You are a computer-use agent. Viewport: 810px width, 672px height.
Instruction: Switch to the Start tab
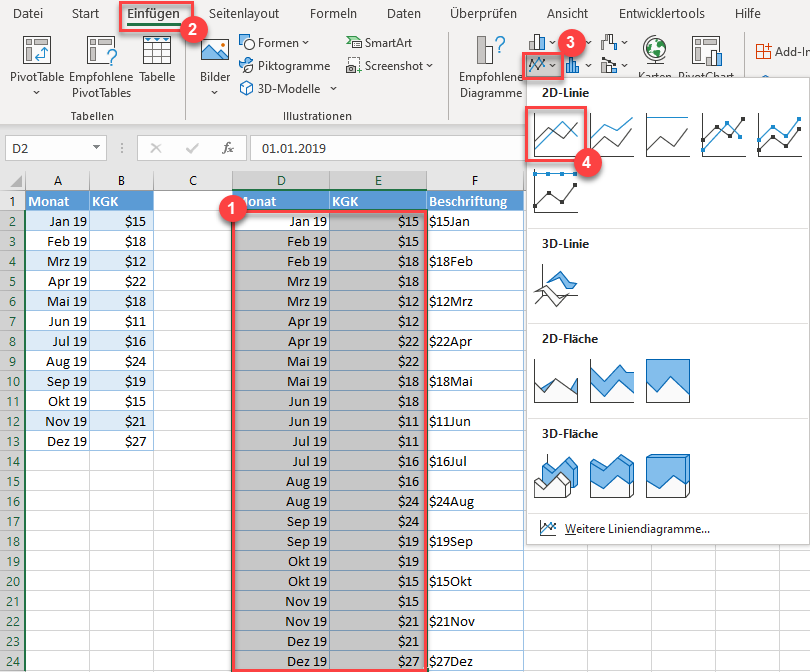click(85, 13)
